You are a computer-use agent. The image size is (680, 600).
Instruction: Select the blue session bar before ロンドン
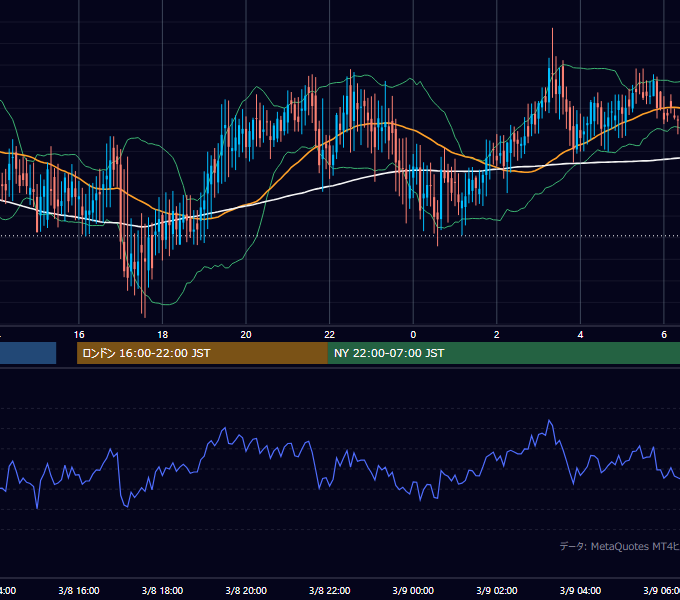click(28, 353)
